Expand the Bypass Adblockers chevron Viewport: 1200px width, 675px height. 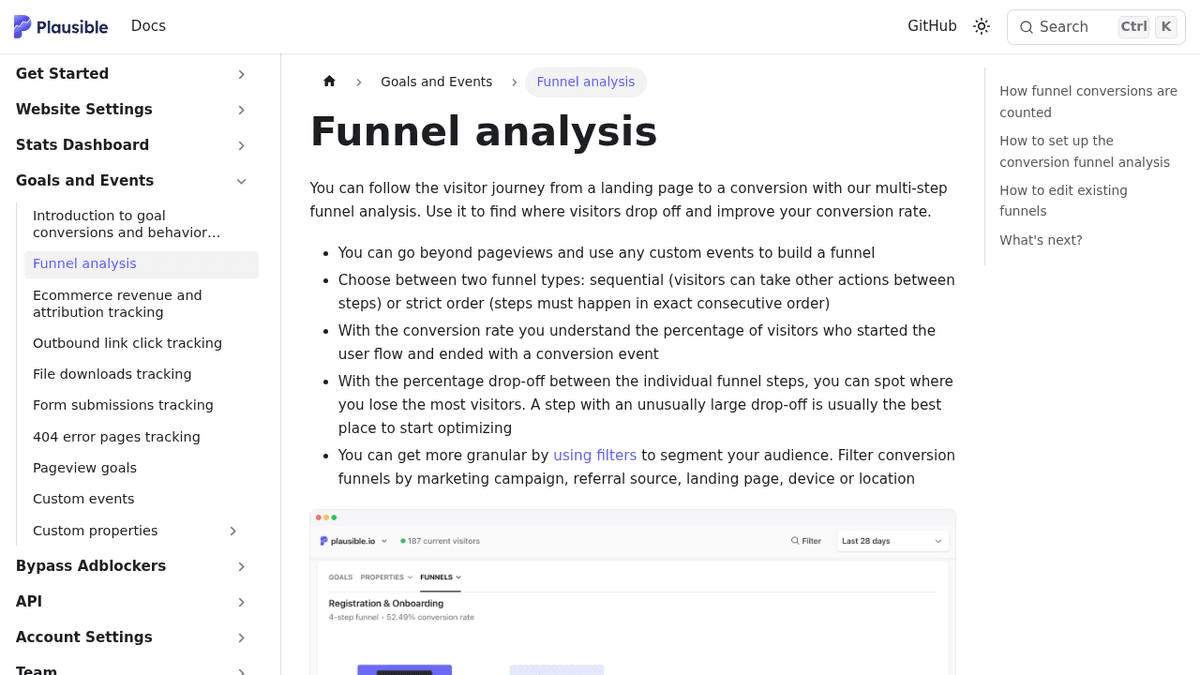(x=241, y=567)
